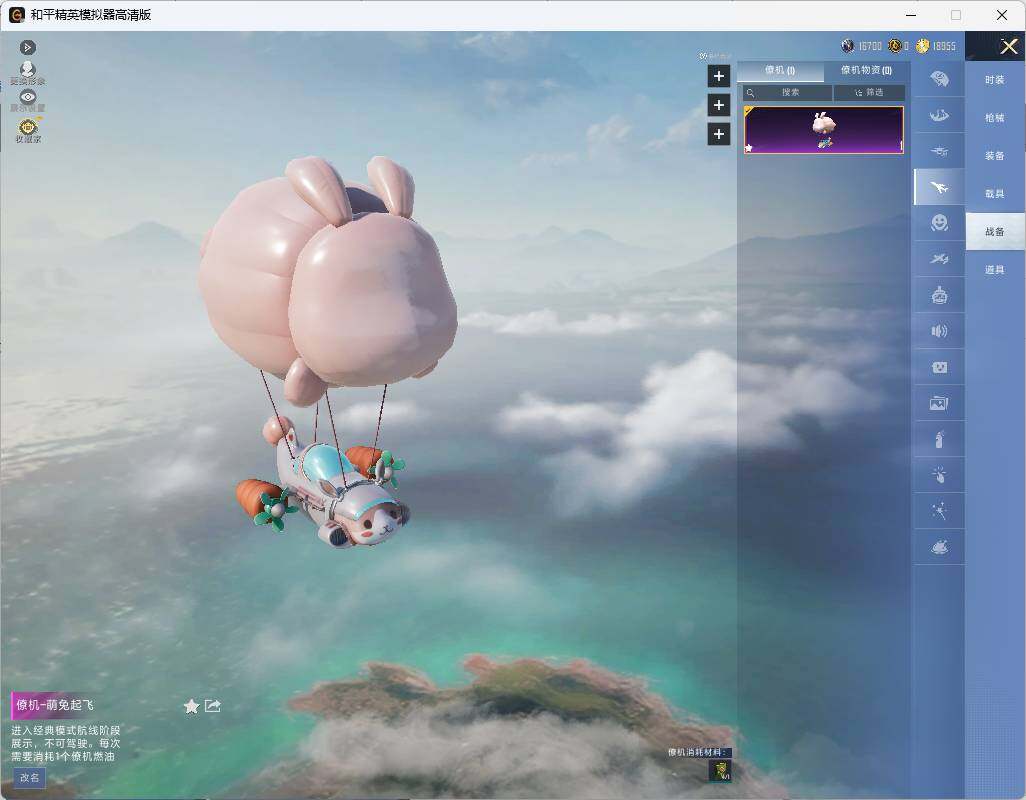Choose the magic wand sparkle category

(x=939, y=511)
